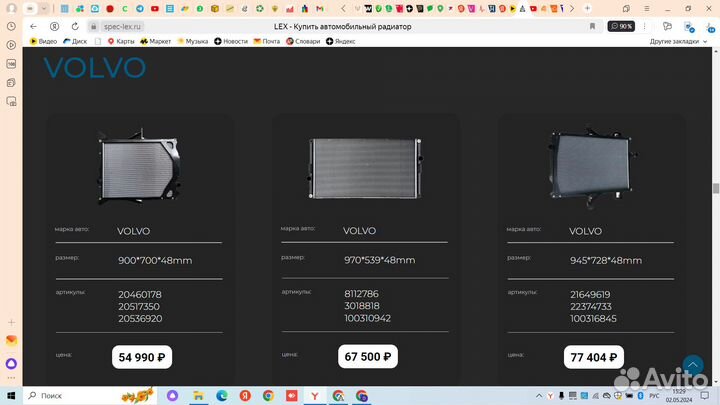This screenshot has width=720, height=405.
Task: Open the browser hamburger menu
Action: [647, 8]
